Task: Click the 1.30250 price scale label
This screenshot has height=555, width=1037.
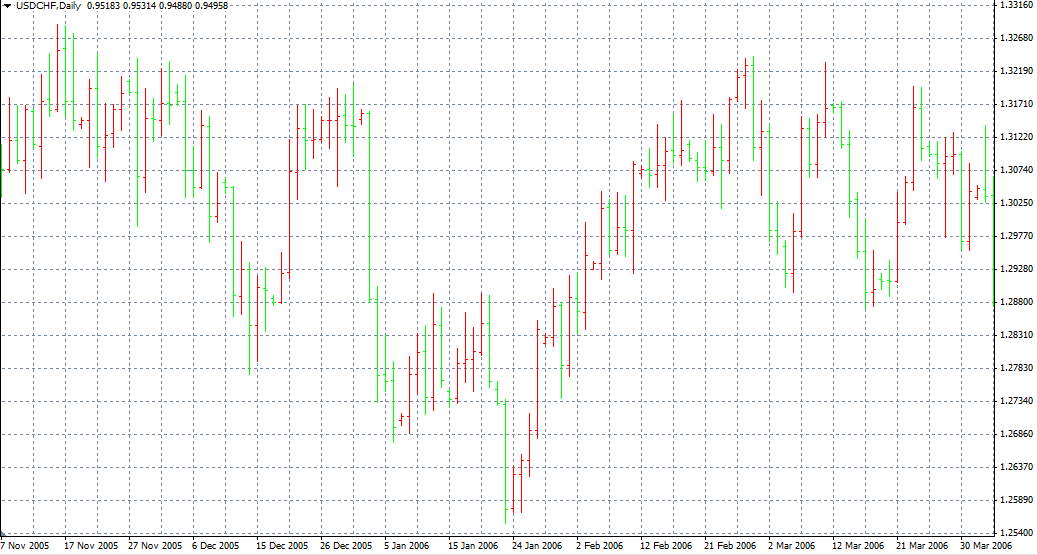Action: (x=1016, y=203)
